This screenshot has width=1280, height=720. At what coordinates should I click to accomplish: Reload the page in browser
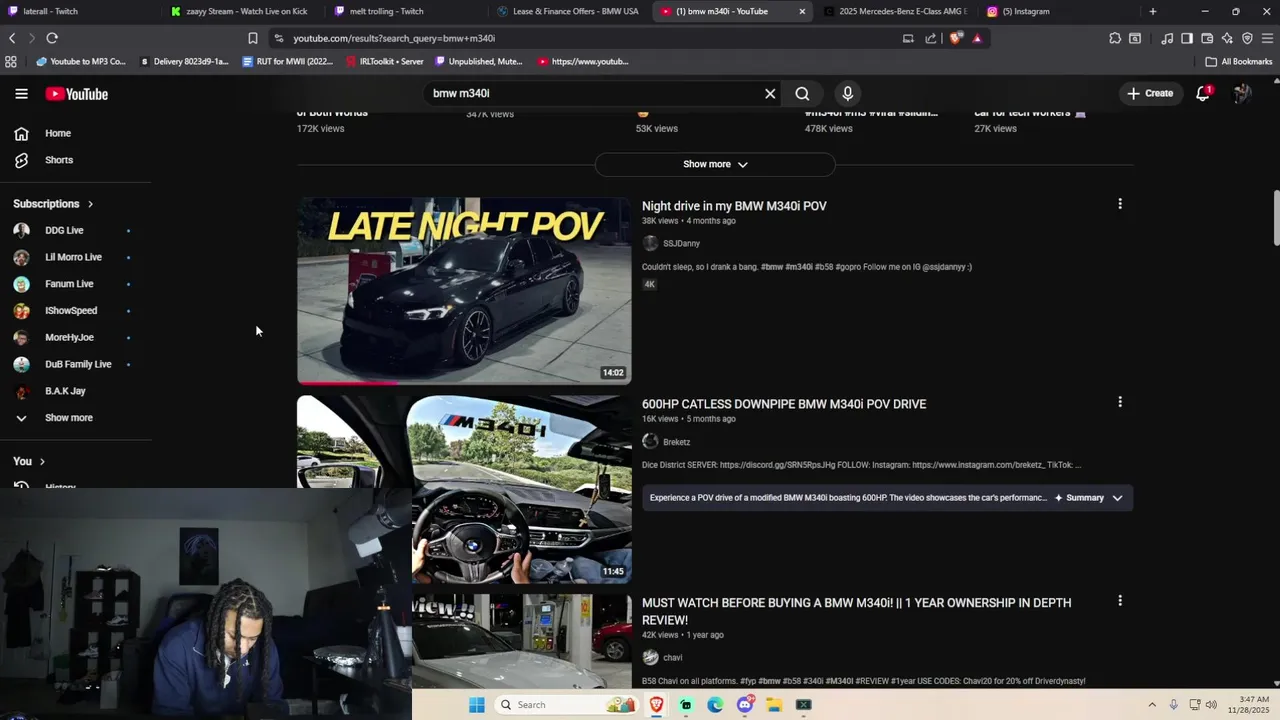click(52, 38)
